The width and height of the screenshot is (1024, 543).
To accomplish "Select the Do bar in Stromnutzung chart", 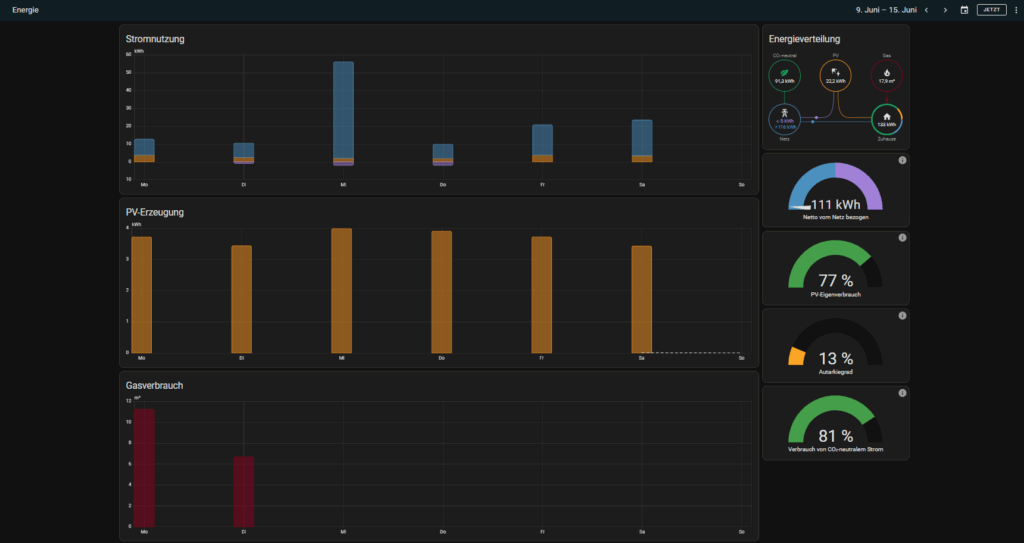I will point(443,155).
